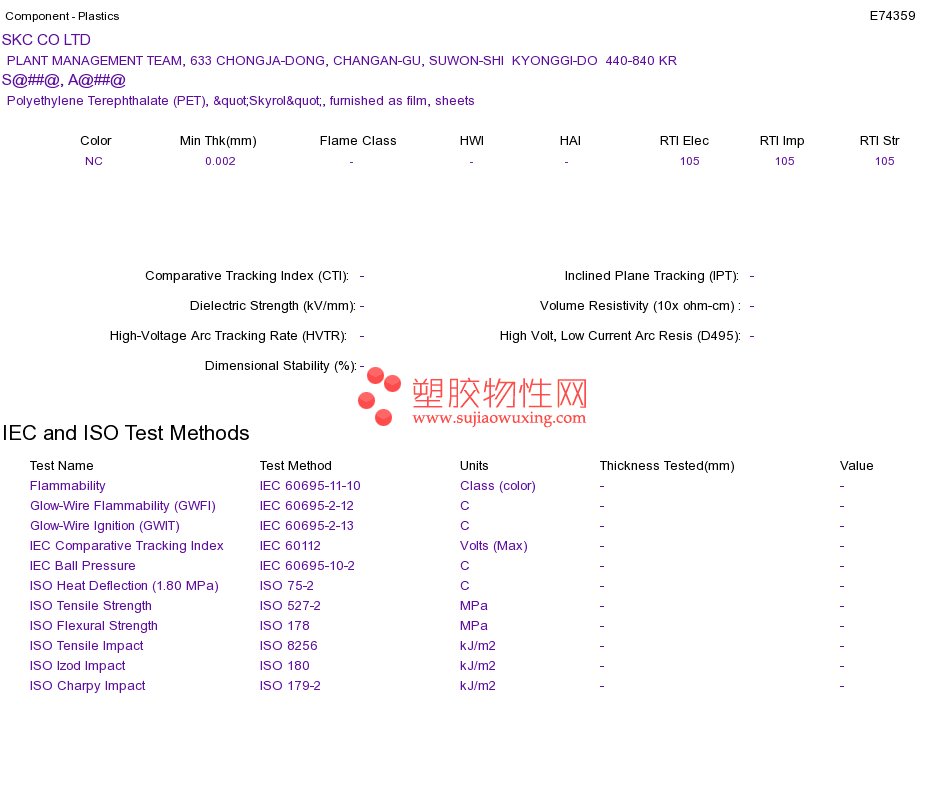
Task: Select the 0.002 minimum thickness value
Action: [x=220, y=161]
